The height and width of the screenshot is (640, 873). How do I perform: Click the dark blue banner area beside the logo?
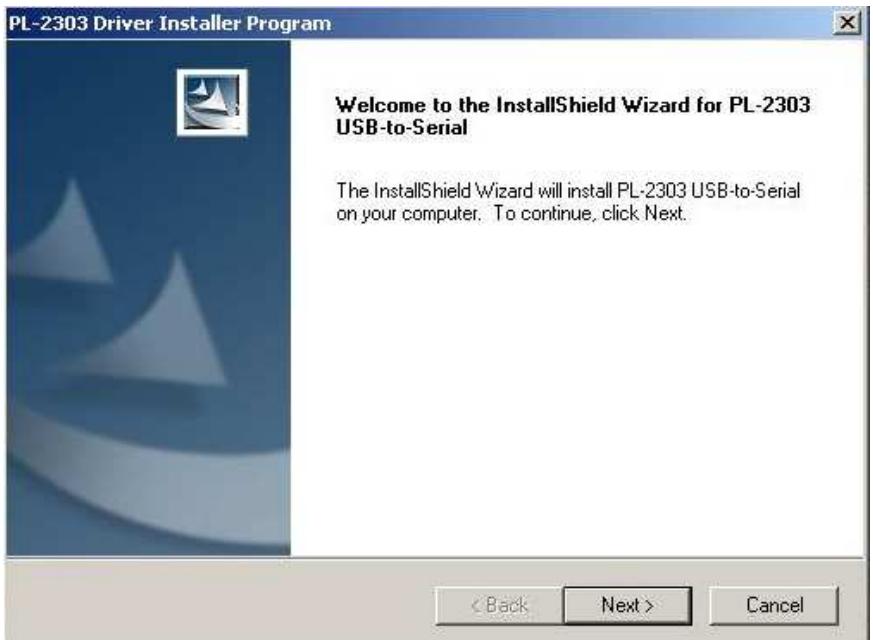tap(89, 100)
